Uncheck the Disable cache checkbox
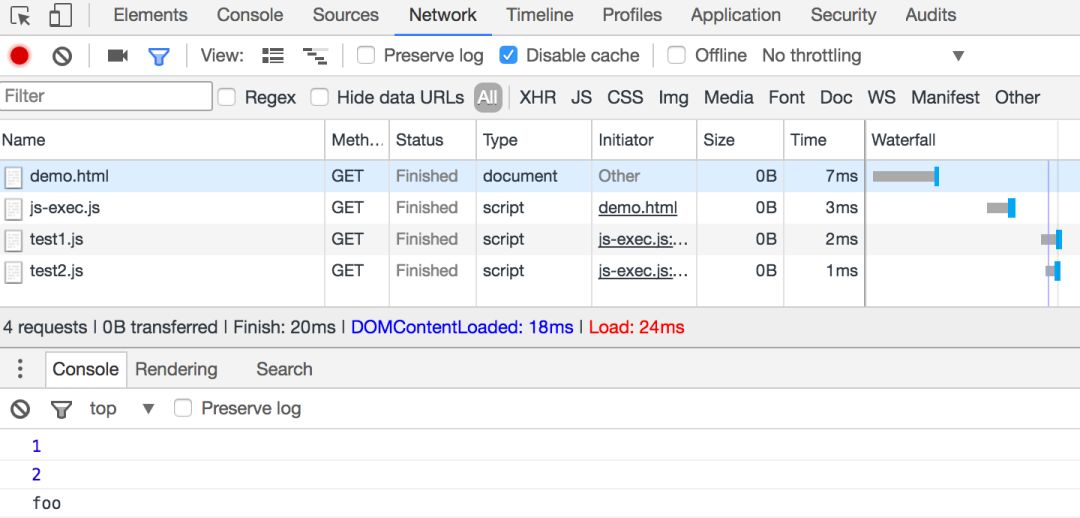 (508, 56)
